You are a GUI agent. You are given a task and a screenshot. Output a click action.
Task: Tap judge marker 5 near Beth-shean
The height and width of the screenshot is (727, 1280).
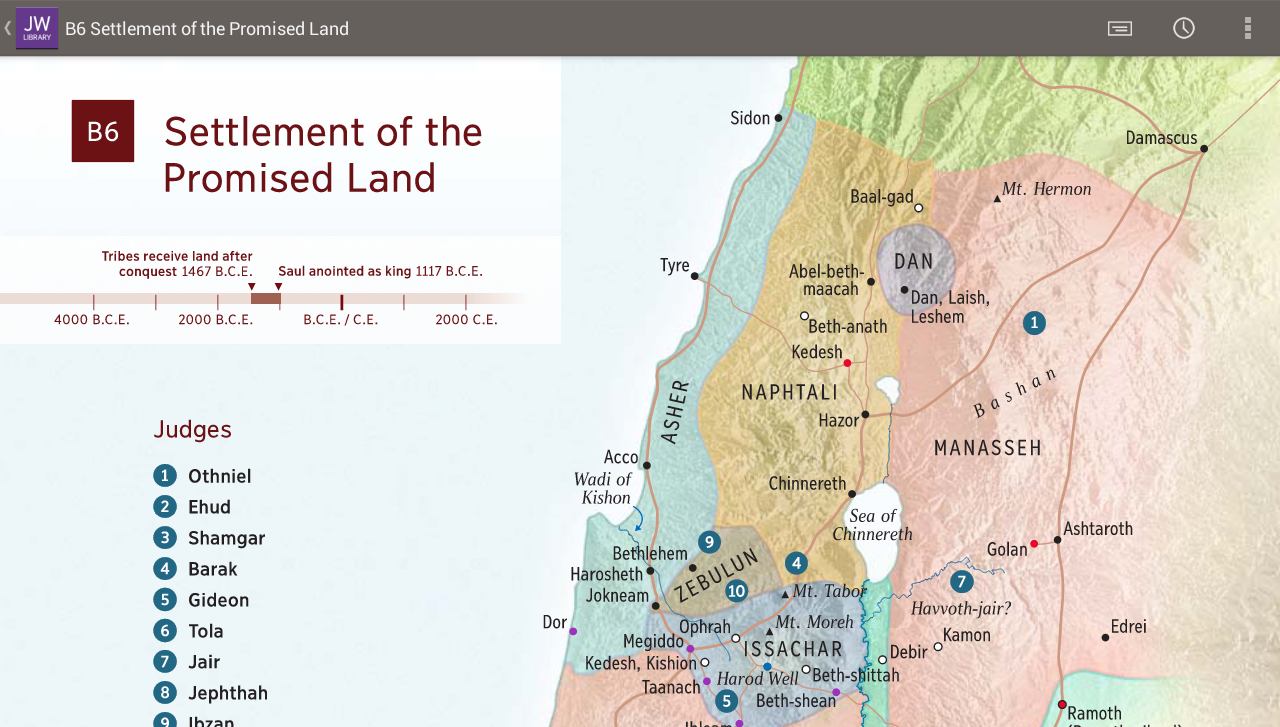pos(726,701)
